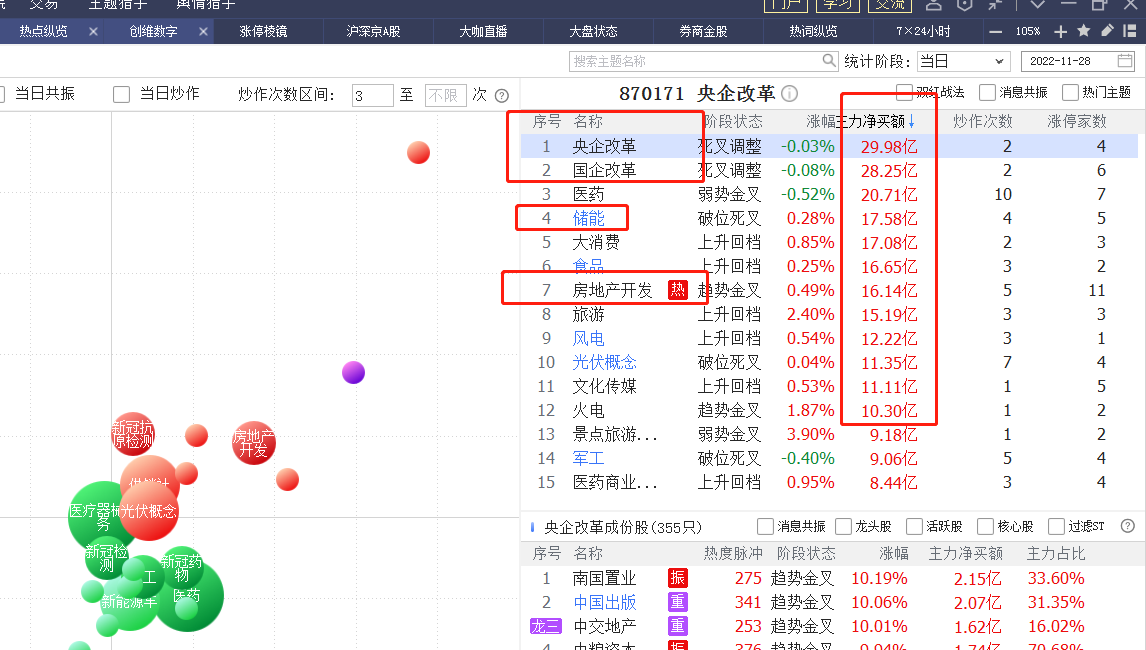Select the 火电 row
Screen dimensions: 1146x650
coord(829,410)
